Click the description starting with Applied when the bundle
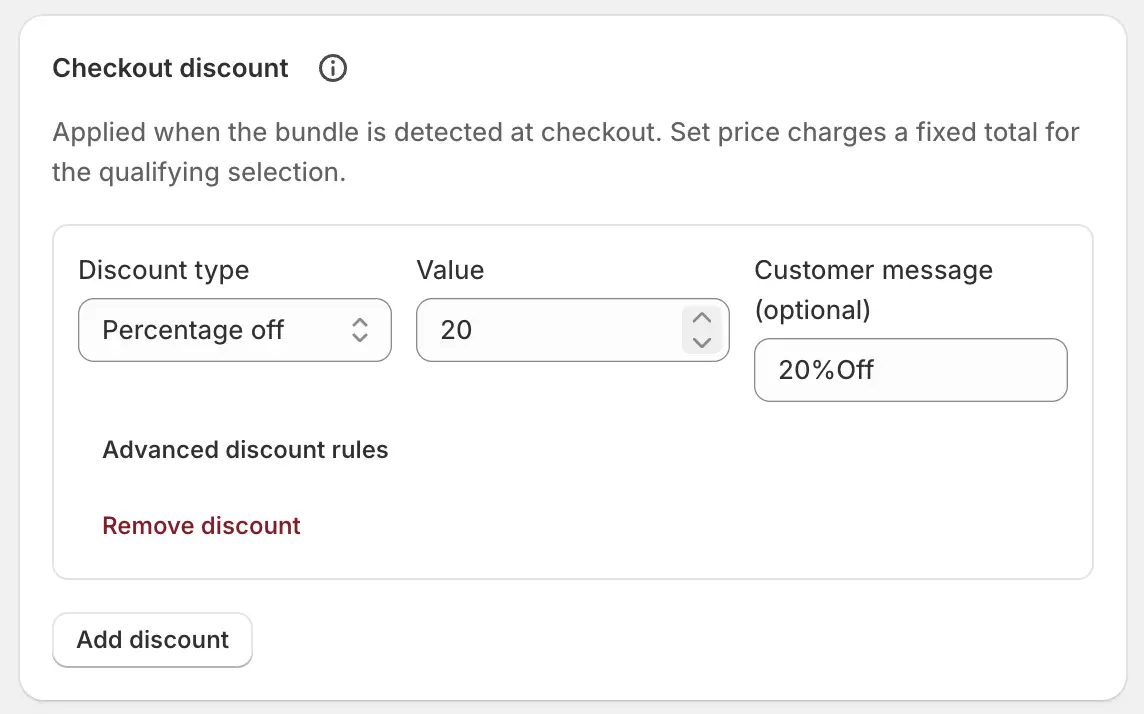 565,152
